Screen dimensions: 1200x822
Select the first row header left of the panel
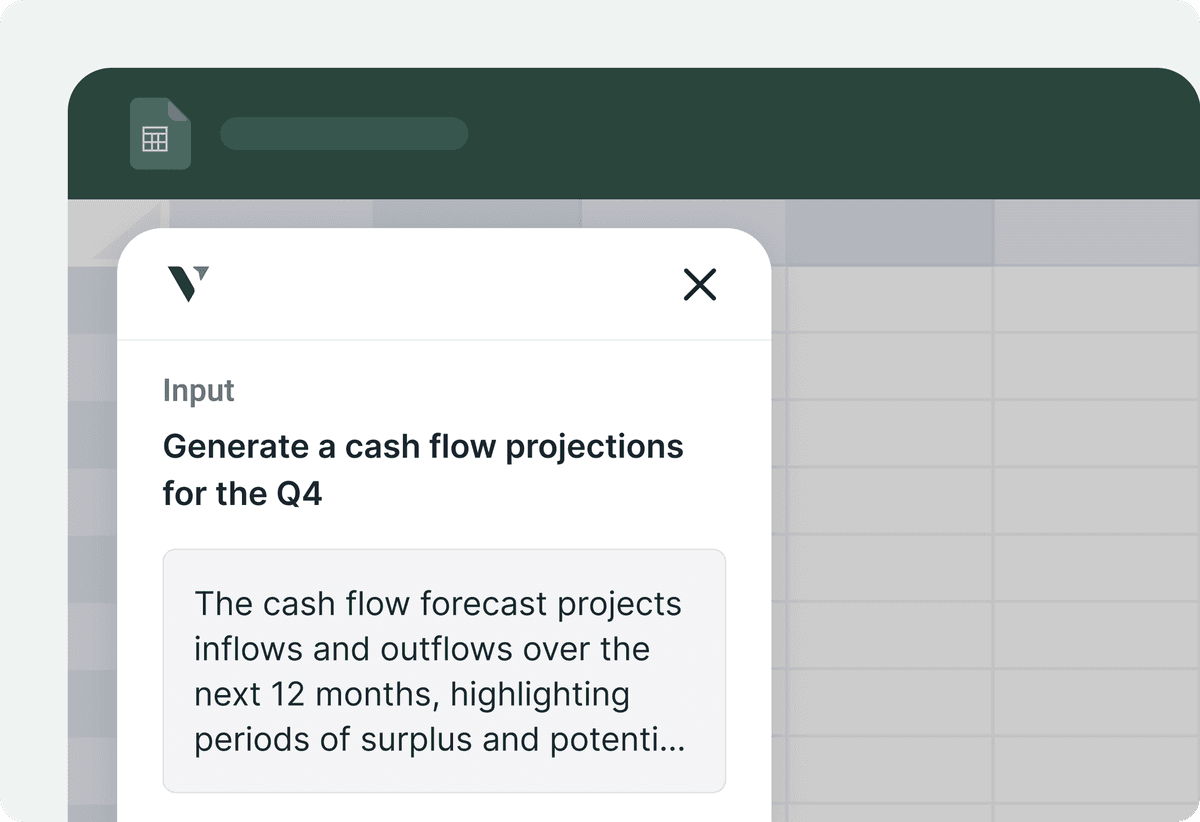92,300
